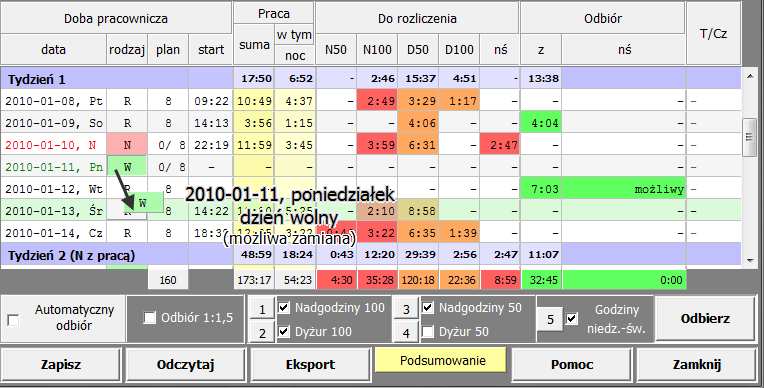The width and height of the screenshot is (764, 388).
Task: Toggle the Automatyczny odbiór checkbox
Action: 13,320
